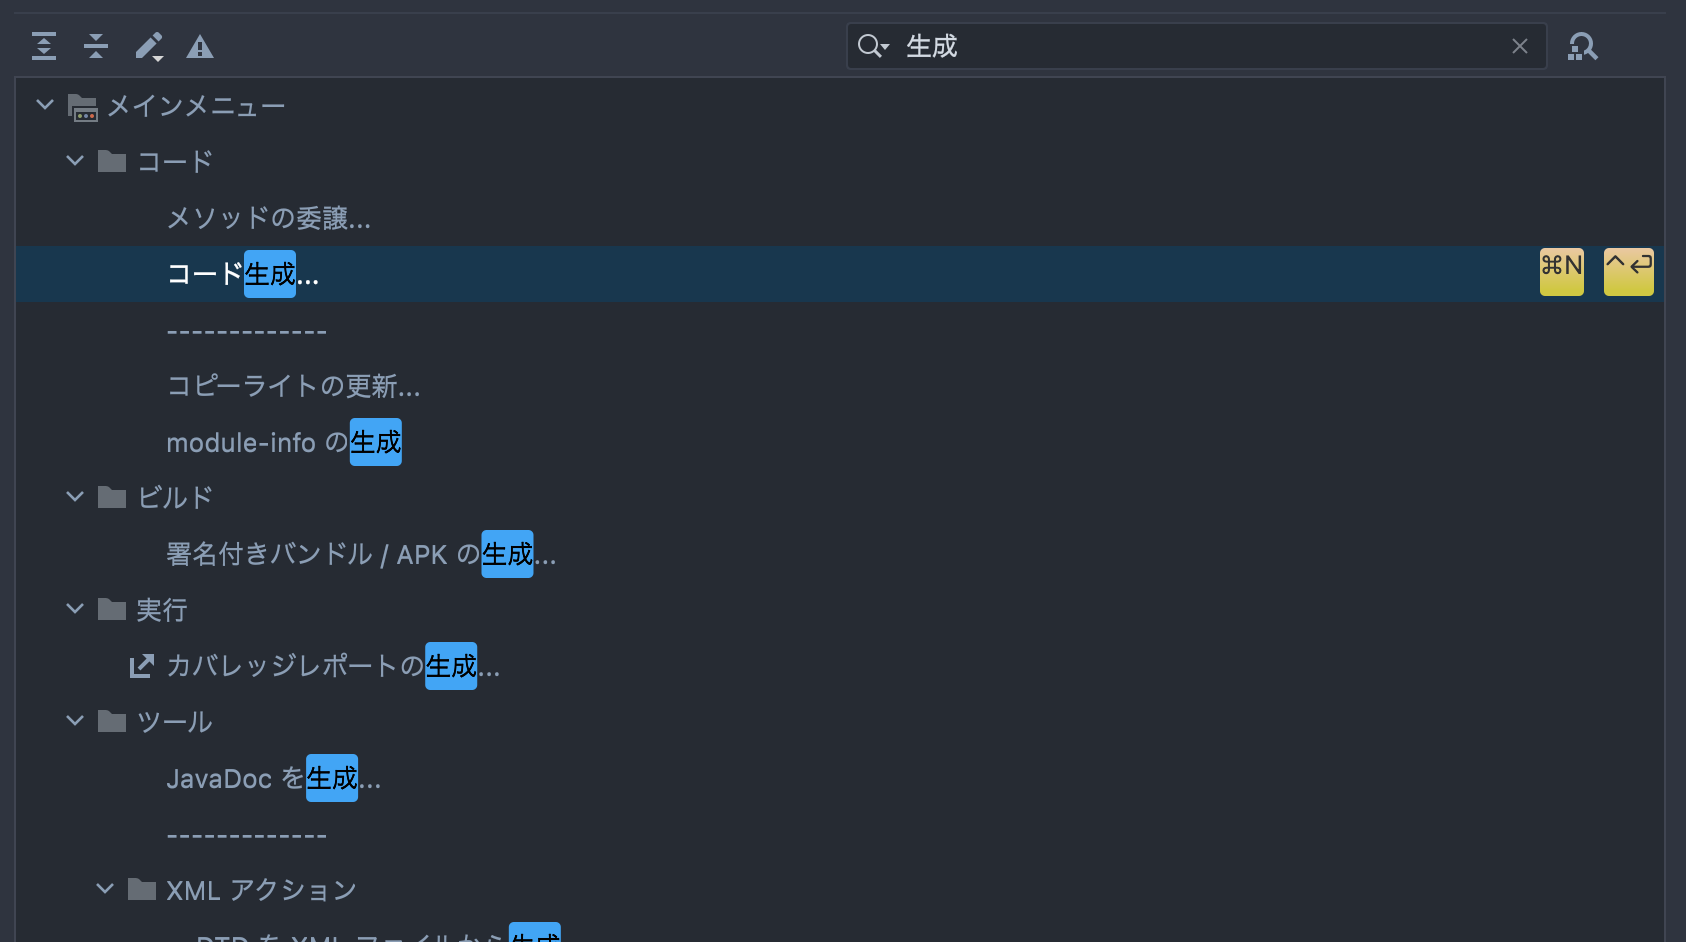Click Find Actions by Shortcut icon
Screen dimensions: 1686x942
1583,46
